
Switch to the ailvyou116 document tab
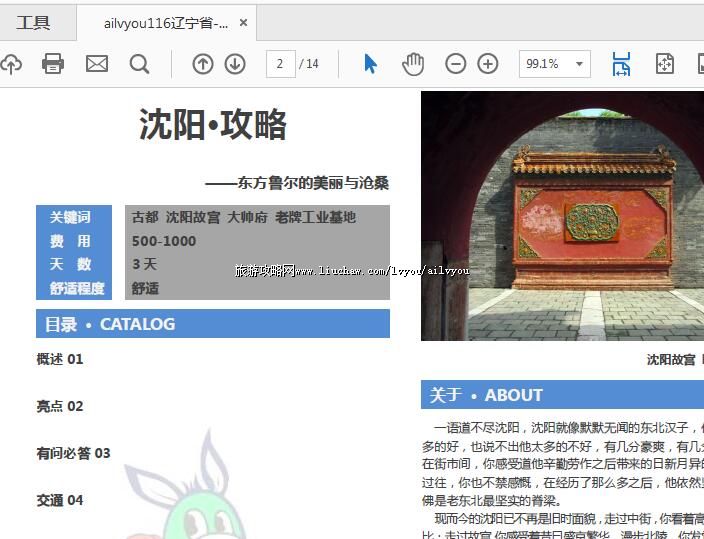pyautogui.click(x=165, y=23)
